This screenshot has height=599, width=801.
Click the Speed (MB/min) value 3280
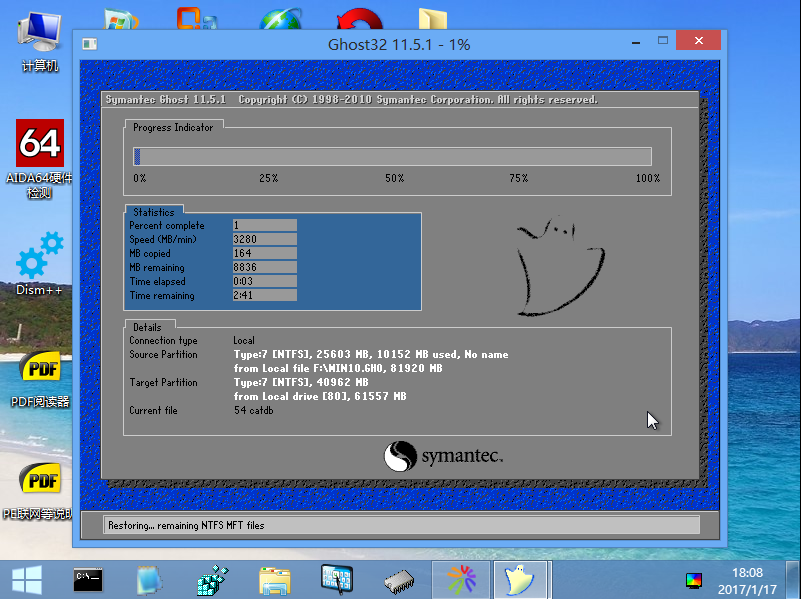265,239
